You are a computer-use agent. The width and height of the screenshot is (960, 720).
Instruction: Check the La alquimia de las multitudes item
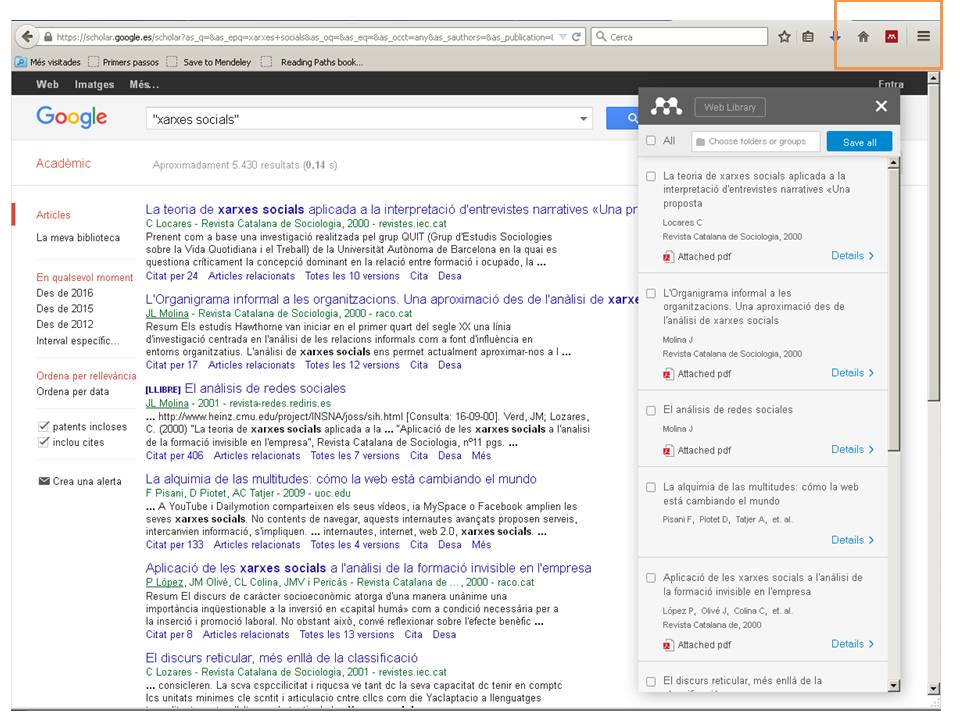(651, 487)
